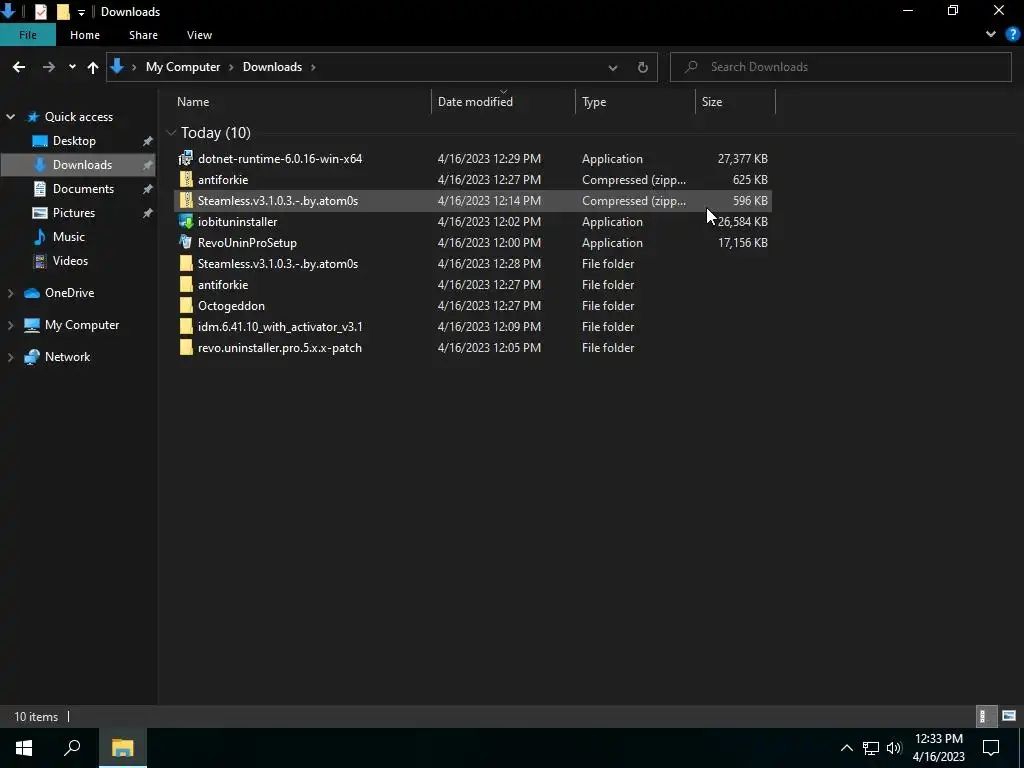Open Explorer Help question mark icon
1024x768 pixels.
(x=1012, y=35)
